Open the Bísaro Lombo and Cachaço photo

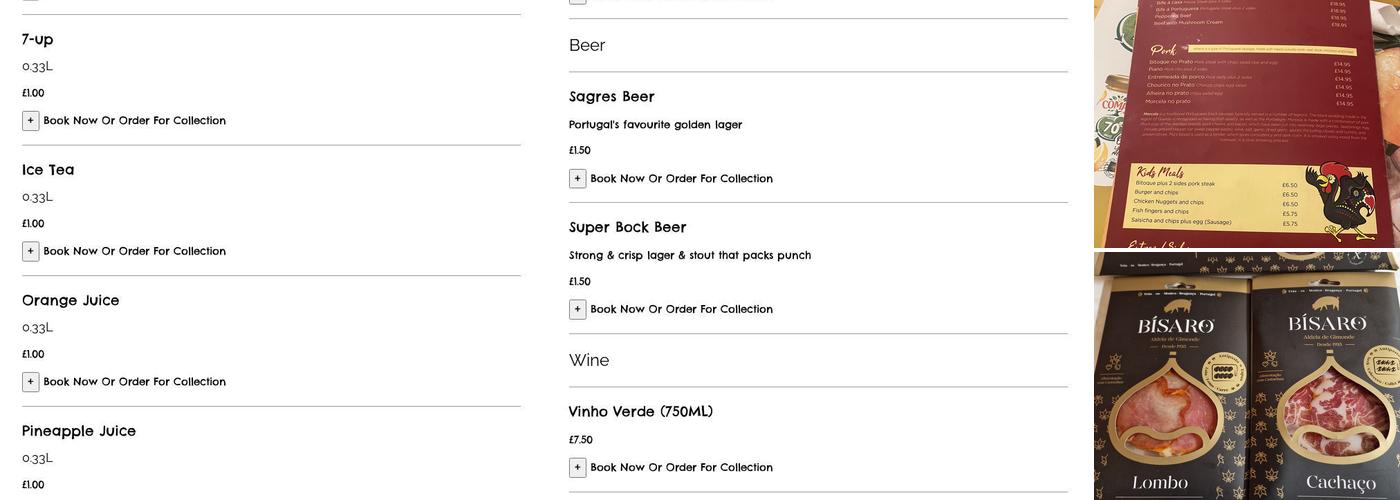tap(1246, 376)
